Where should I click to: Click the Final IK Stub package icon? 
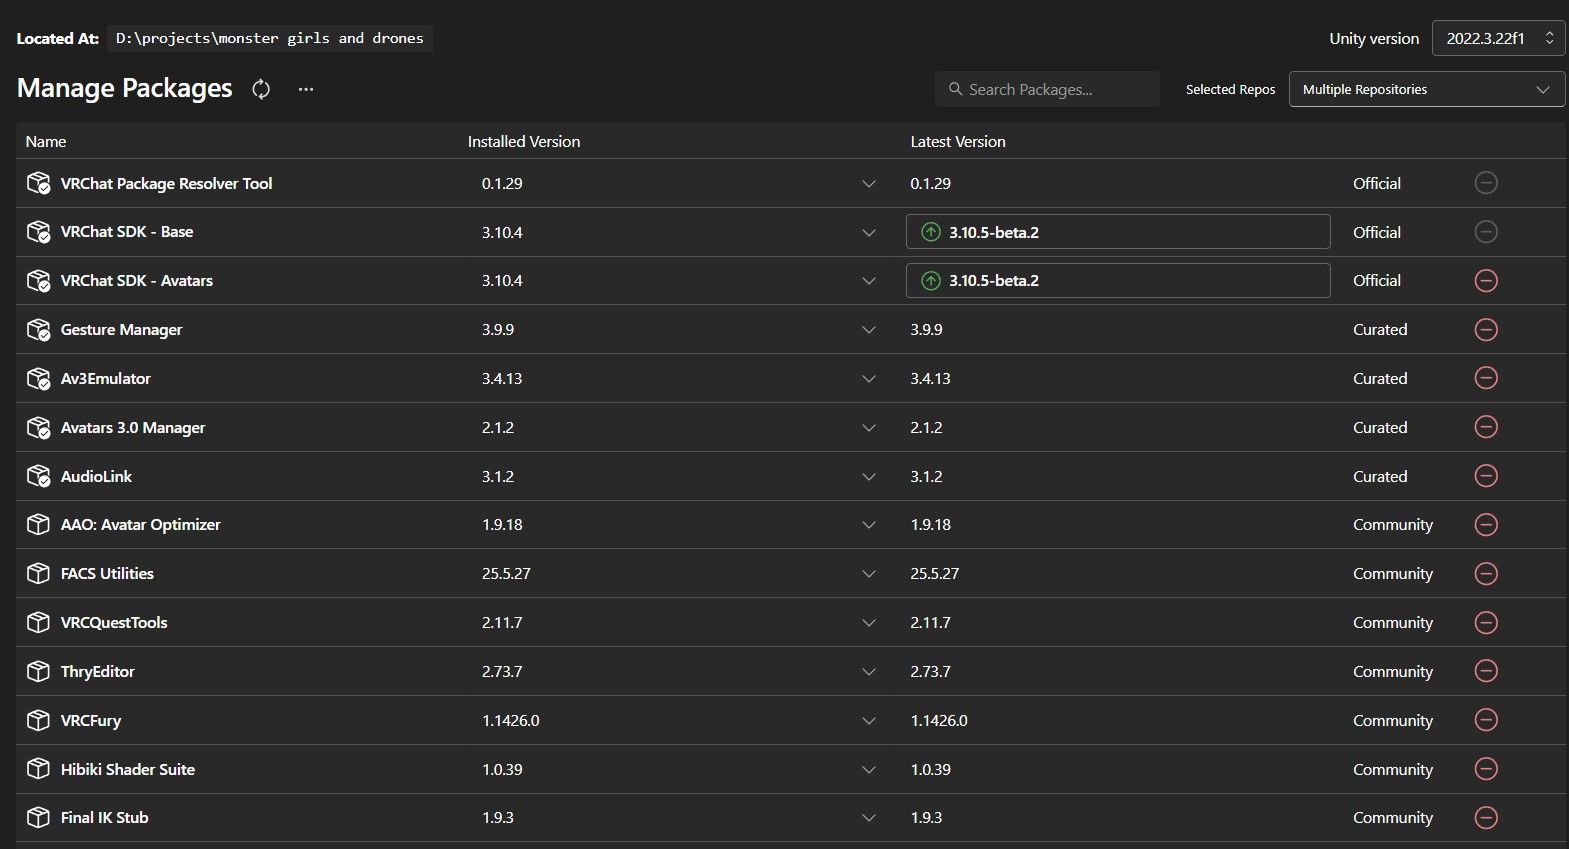[x=38, y=818]
